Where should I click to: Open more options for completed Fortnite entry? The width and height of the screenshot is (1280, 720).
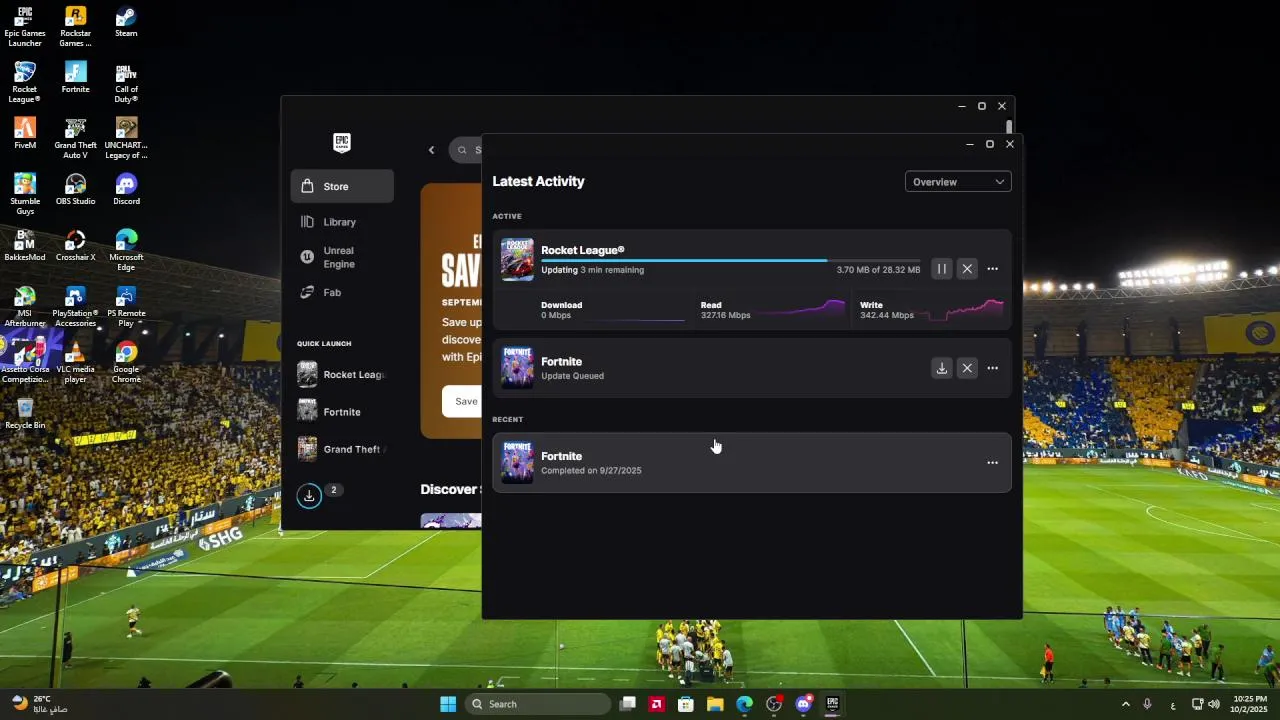tap(992, 463)
